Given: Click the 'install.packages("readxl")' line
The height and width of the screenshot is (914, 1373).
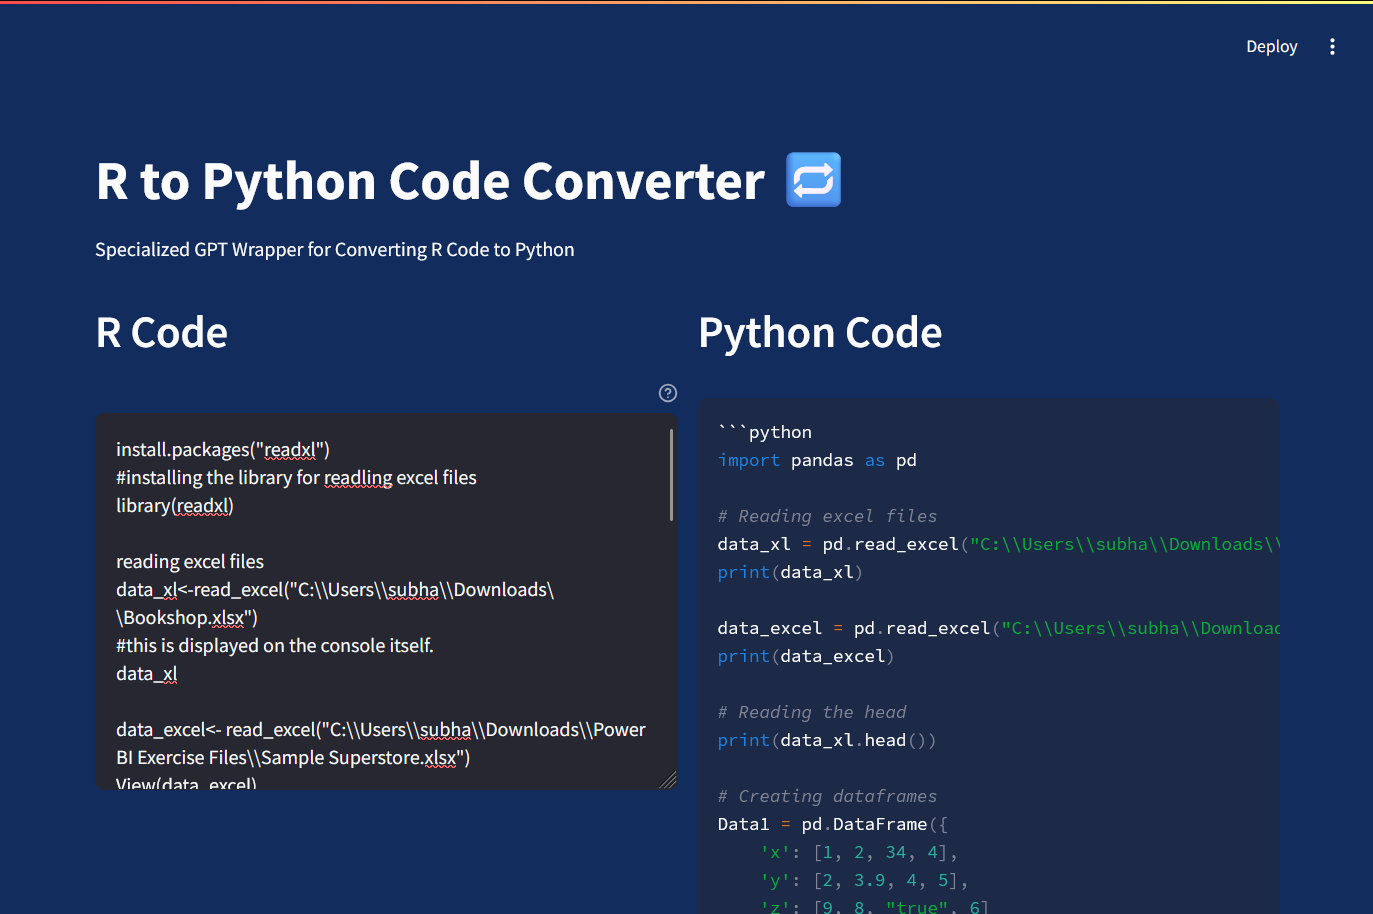Looking at the screenshot, I should pyautogui.click(x=222, y=449).
